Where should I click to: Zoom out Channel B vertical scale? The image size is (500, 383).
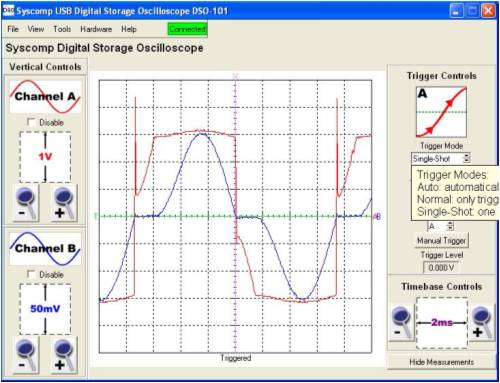(x=27, y=355)
